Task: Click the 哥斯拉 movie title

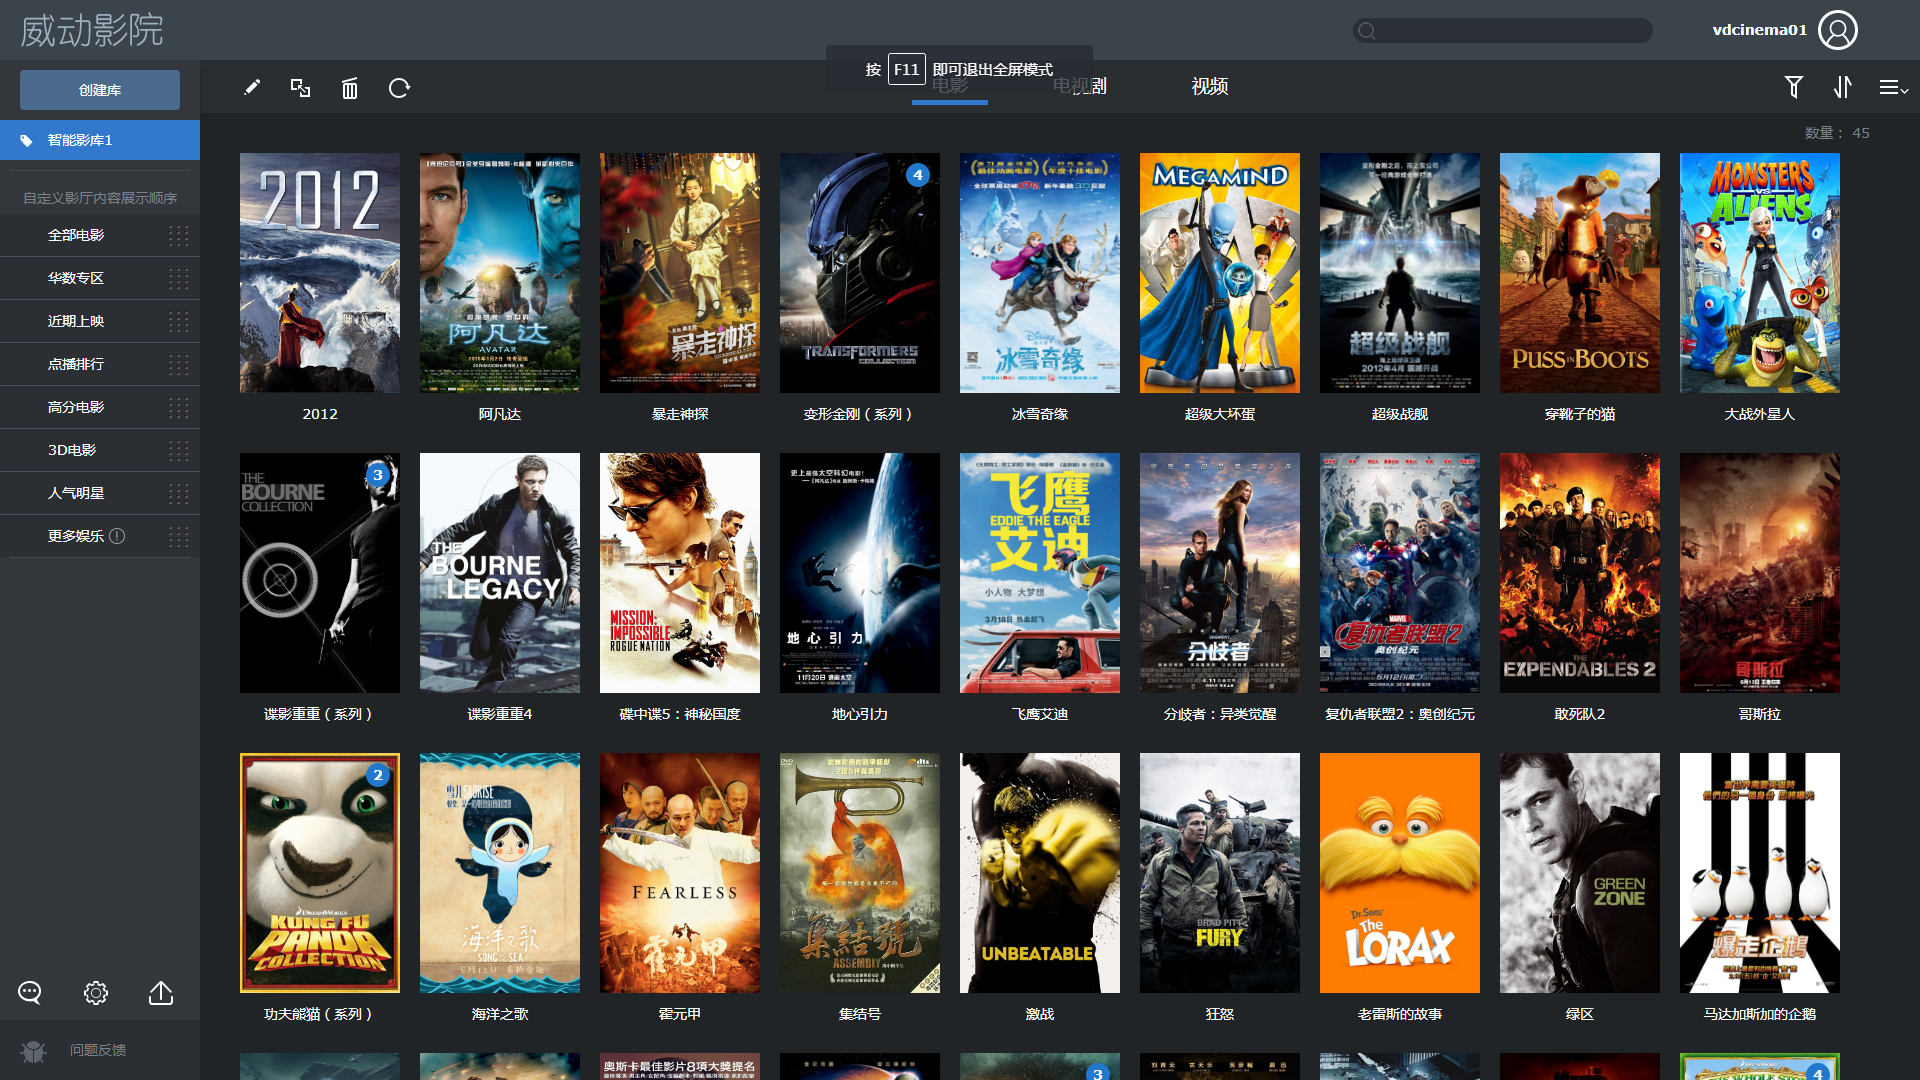Action: click(x=1760, y=714)
